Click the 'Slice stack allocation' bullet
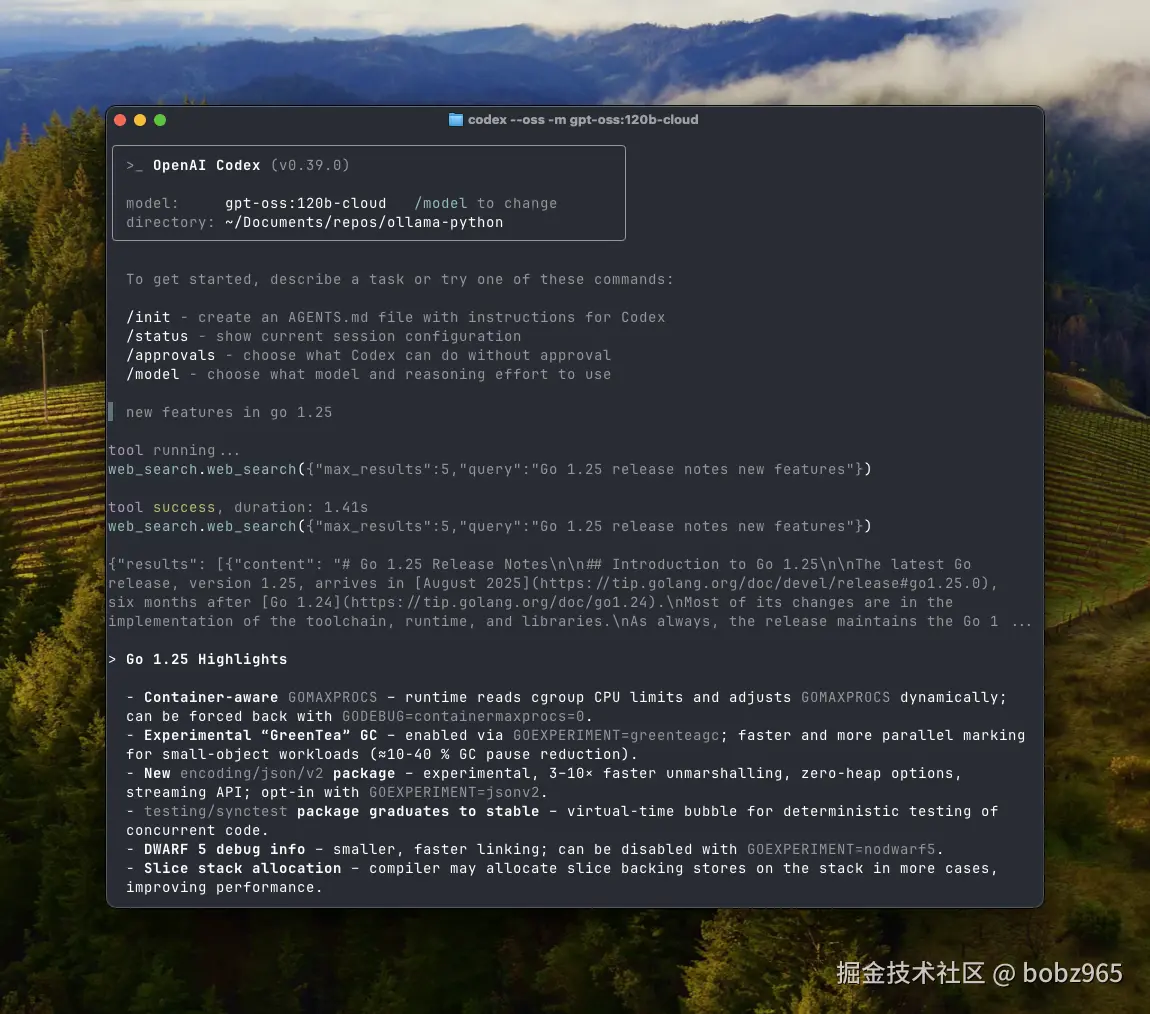1150x1014 pixels. coord(243,868)
